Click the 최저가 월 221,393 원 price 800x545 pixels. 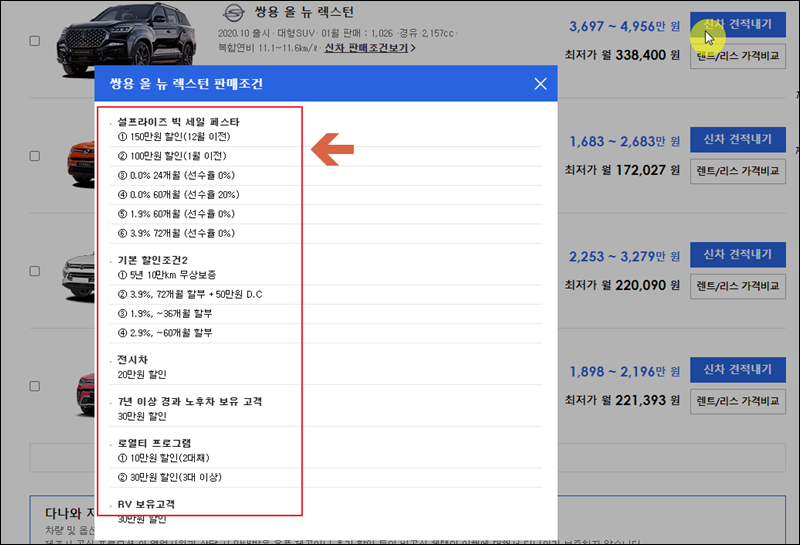coord(622,401)
